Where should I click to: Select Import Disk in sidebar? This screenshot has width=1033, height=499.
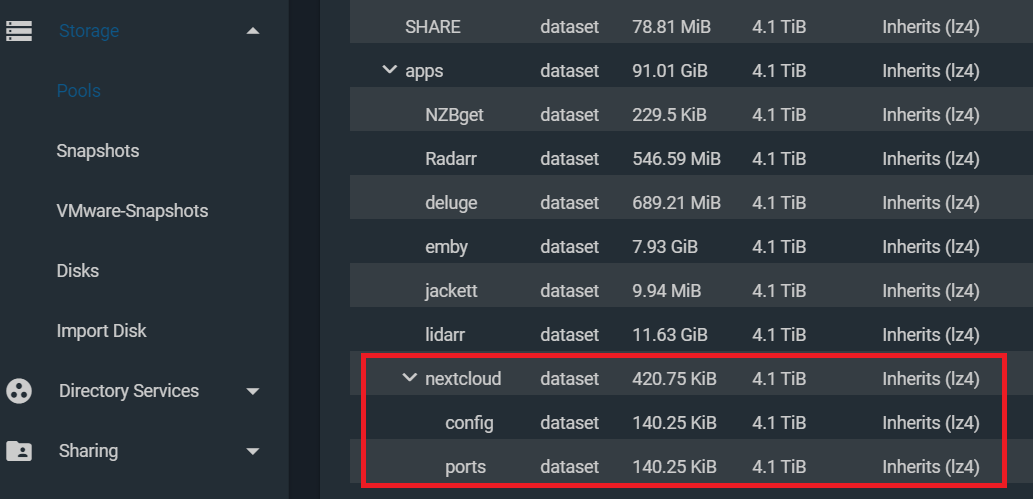click(x=101, y=331)
